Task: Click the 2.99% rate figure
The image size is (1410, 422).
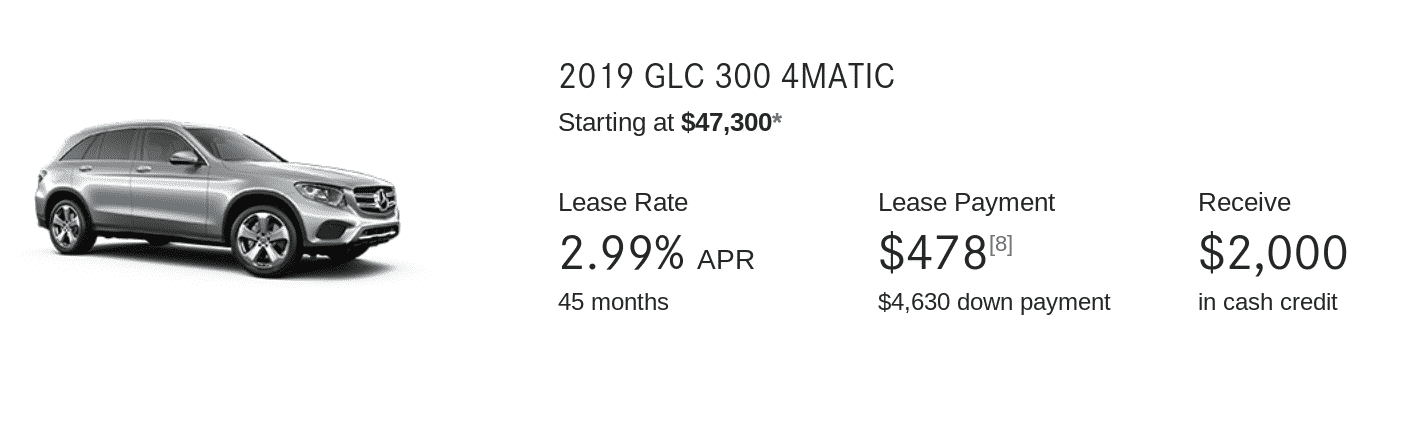Action: (x=621, y=253)
